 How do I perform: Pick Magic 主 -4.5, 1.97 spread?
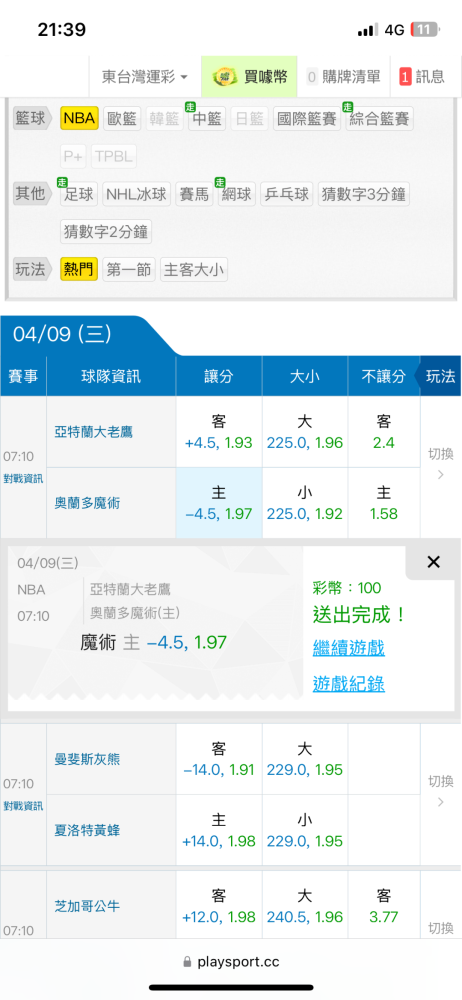coord(218,503)
